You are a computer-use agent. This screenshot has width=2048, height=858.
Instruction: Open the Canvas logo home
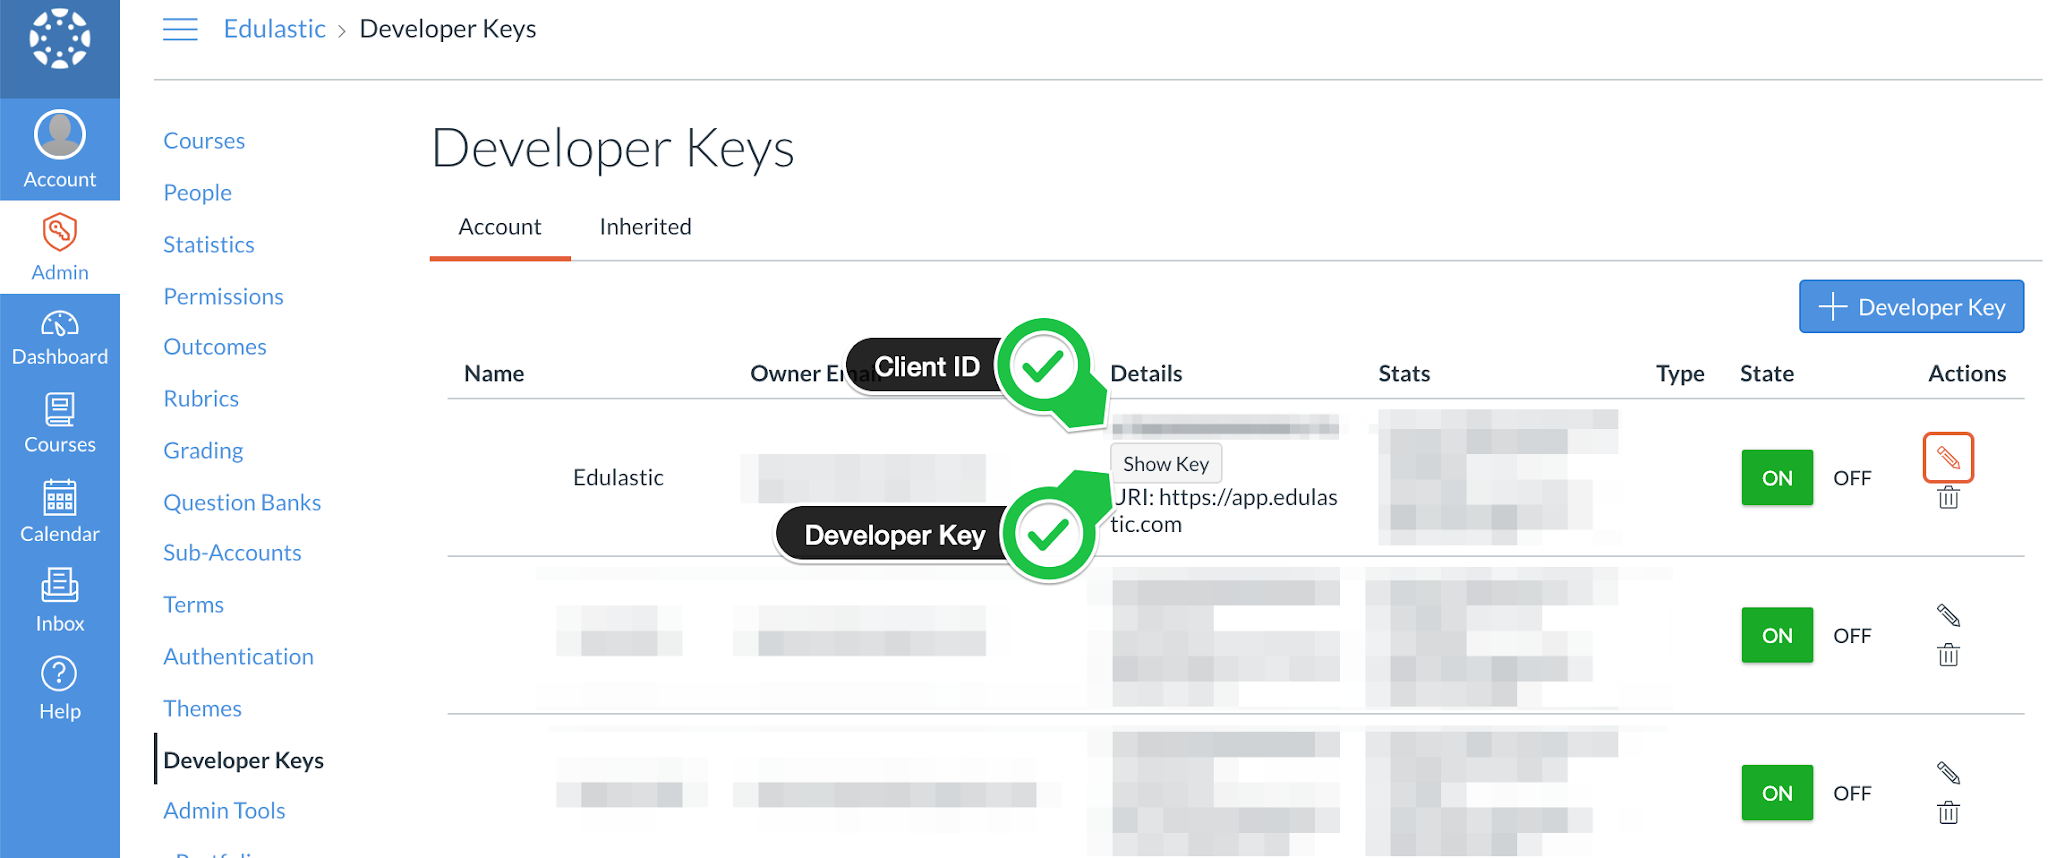[x=60, y=40]
